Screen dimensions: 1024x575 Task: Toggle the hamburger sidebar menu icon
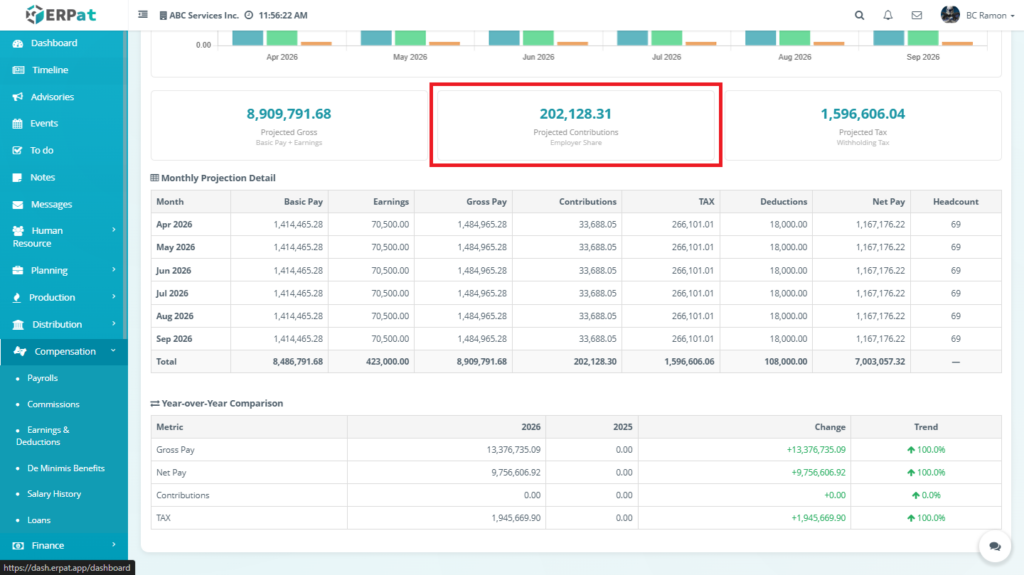pyautogui.click(x=143, y=15)
